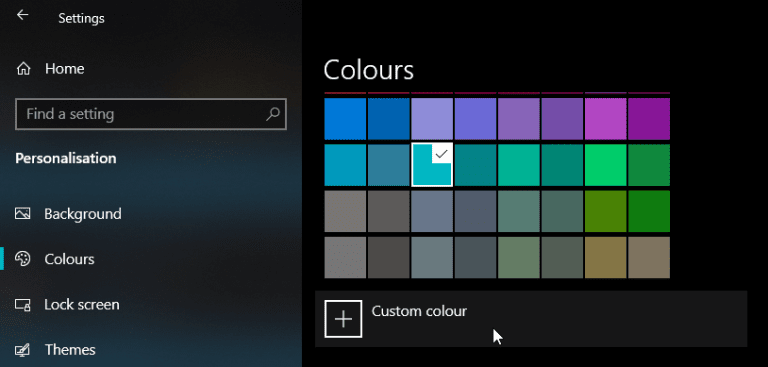The image size is (768, 367).
Task: Select the moss green swatch, fifth in bottom row
Action: pyautogui.click(x=519, y=258)
